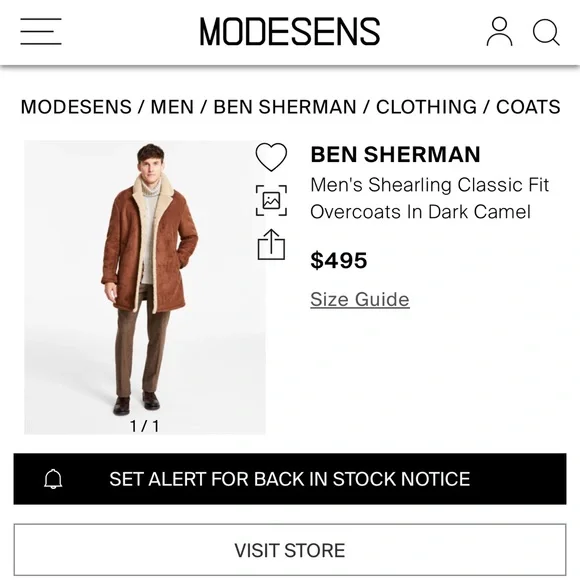View the shearling coat product image
The height and width of the screenshot is (580, 580).
[145, 287]
